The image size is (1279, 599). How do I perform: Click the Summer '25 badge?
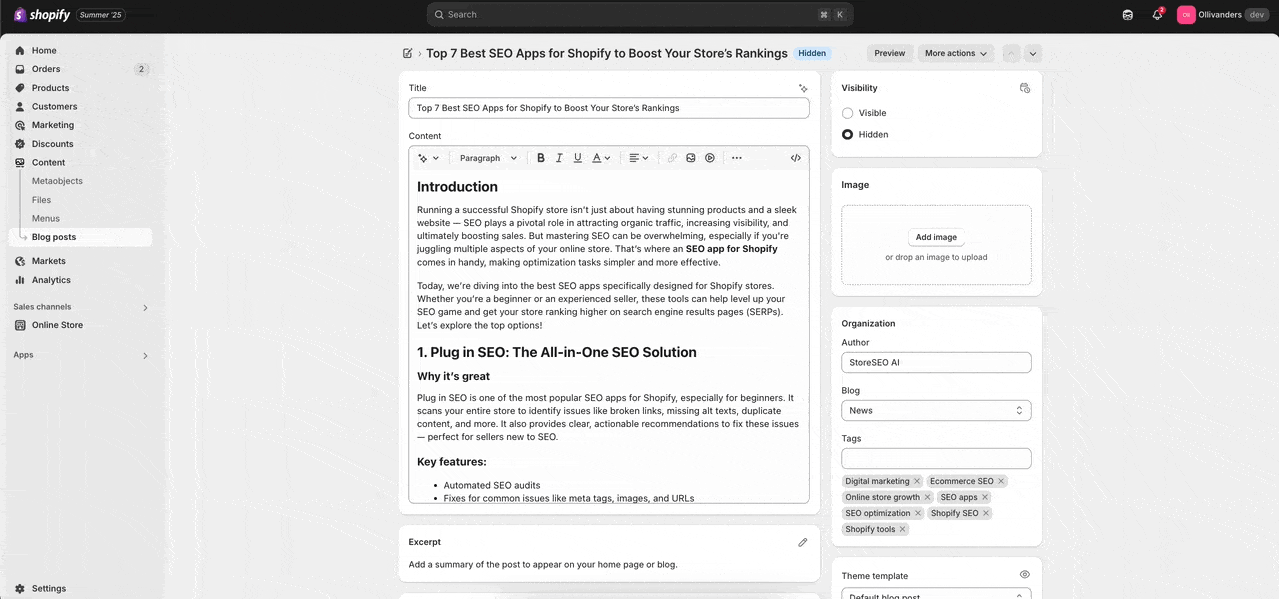tap(100, 15)
